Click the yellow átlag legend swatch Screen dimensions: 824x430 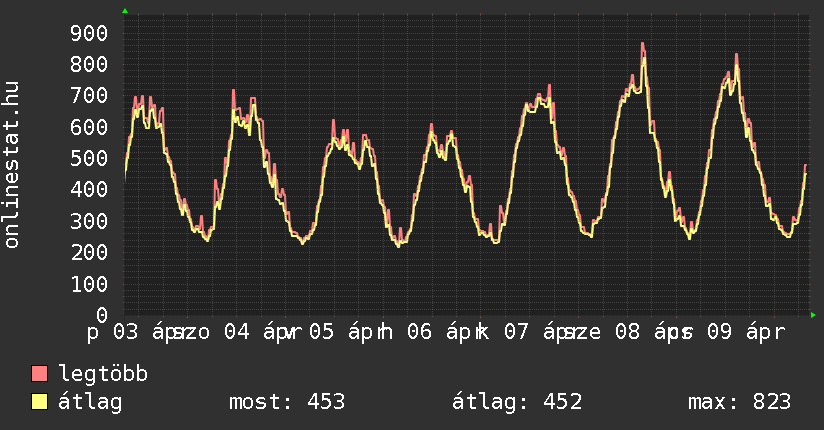click(x=40, y=402)
